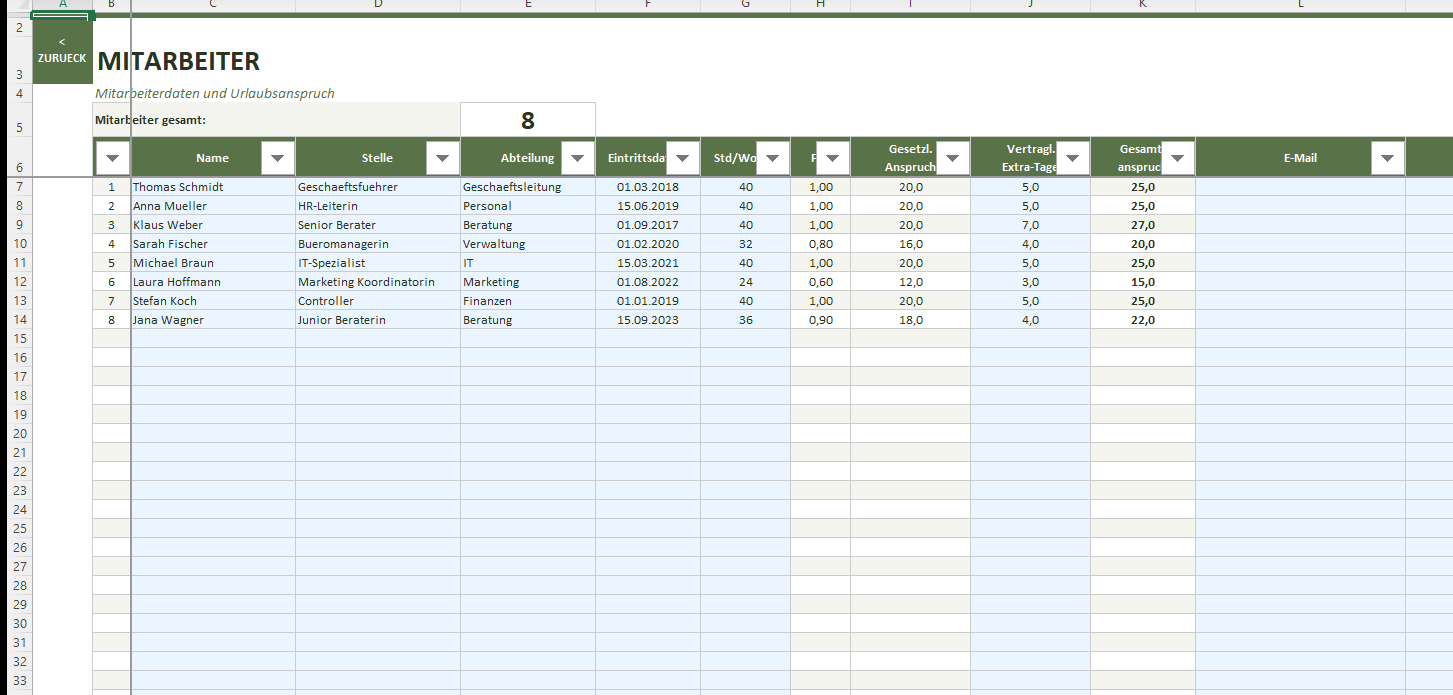Select the HR-Leiterin cell
Screen dimensions: 1453x695
tap(377, 206)
